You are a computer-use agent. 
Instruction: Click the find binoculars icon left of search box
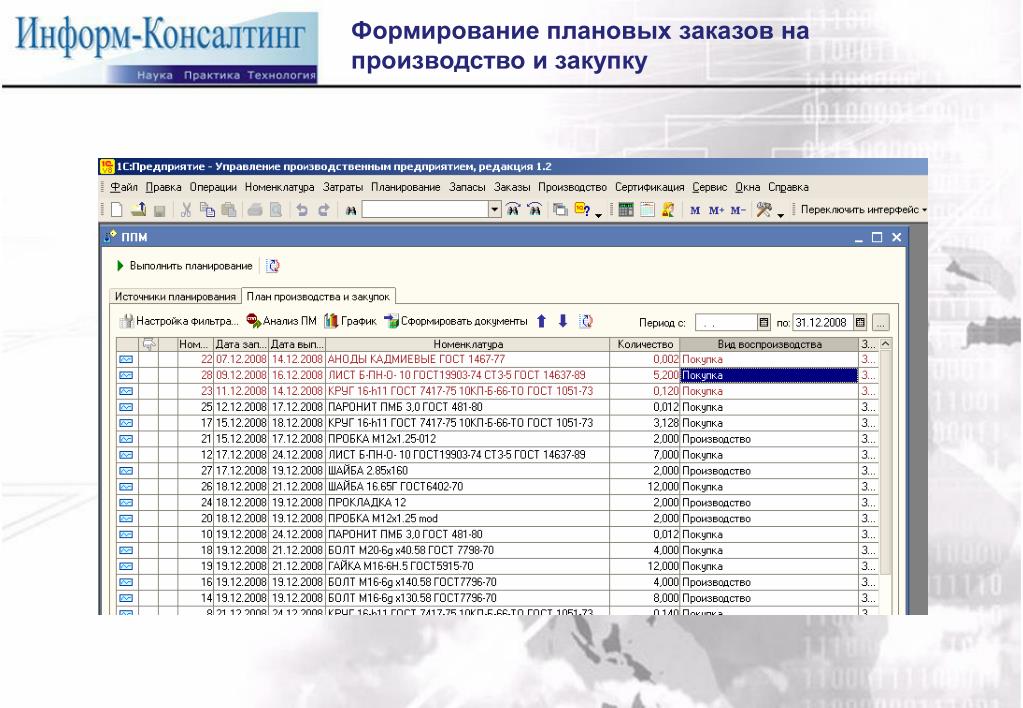click(x=351, y=210)
